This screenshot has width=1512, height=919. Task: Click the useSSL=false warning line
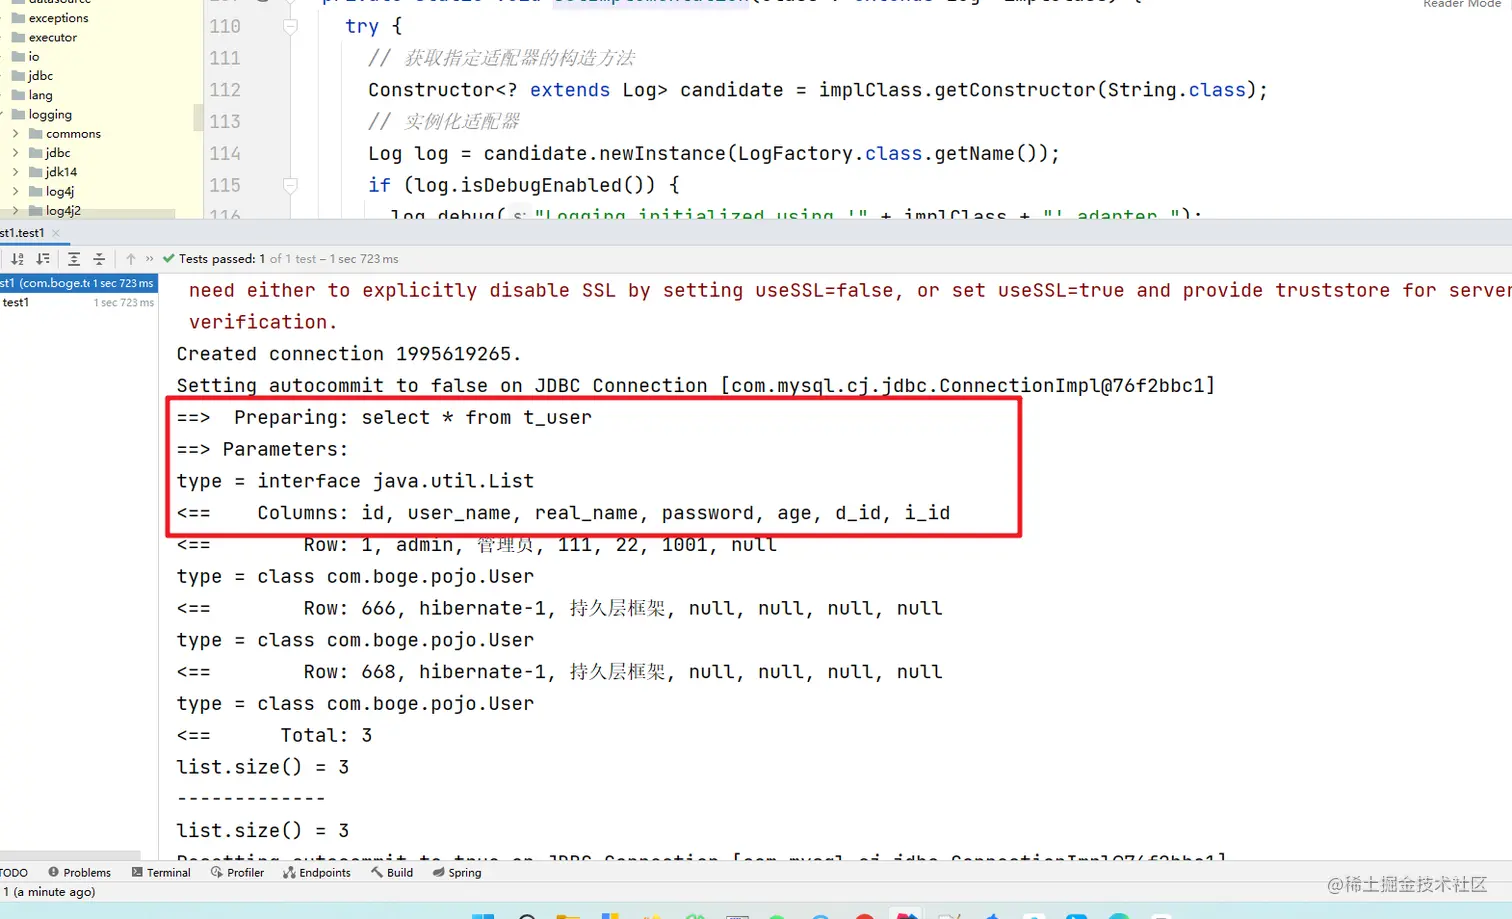(850, 291)
